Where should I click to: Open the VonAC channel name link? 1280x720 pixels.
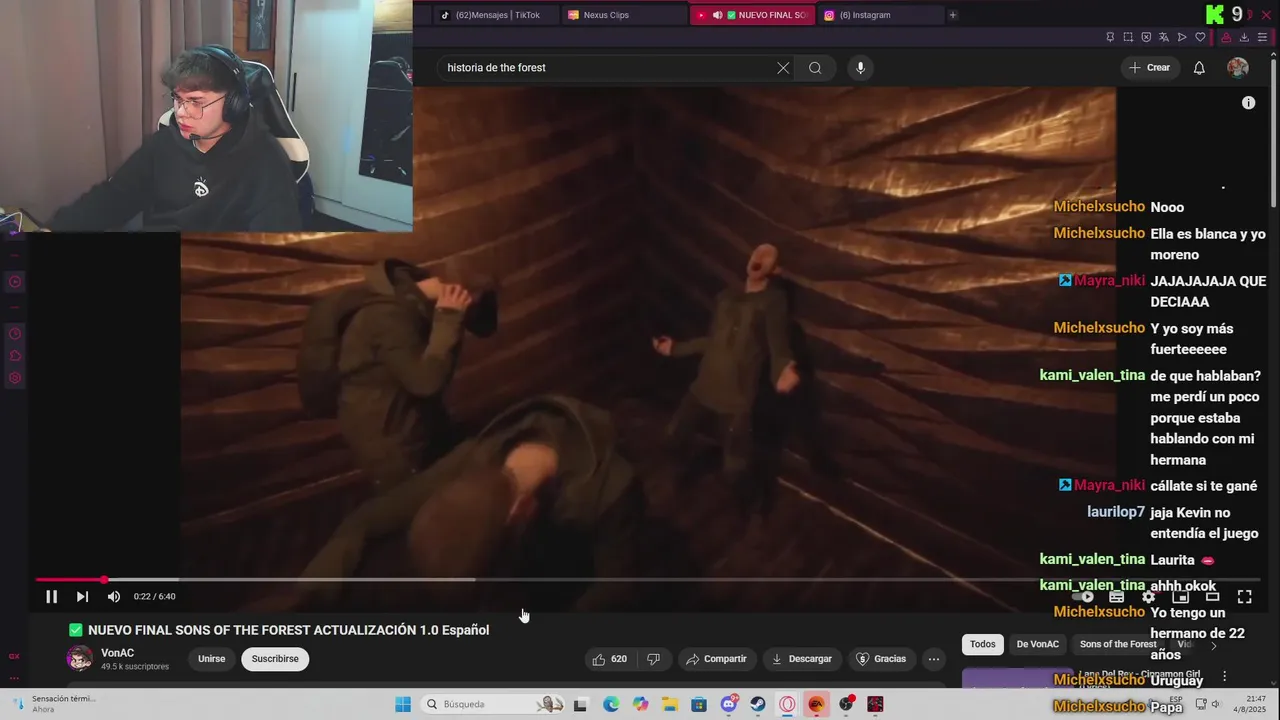[117, 653]
